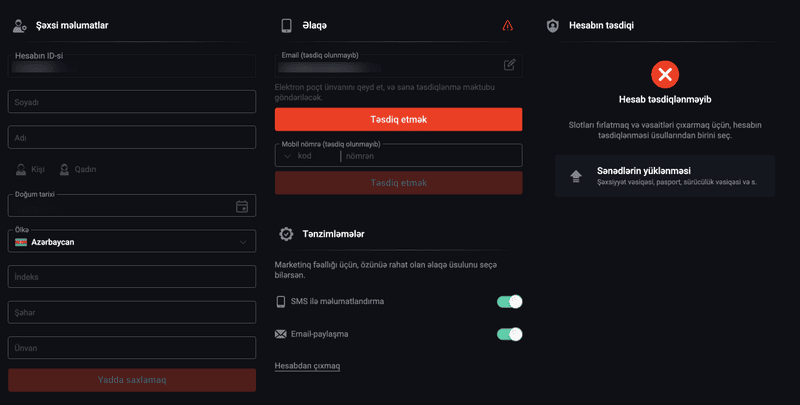Focus the Soyadı input field
800x405 pixels.
[x=132, y=102]
